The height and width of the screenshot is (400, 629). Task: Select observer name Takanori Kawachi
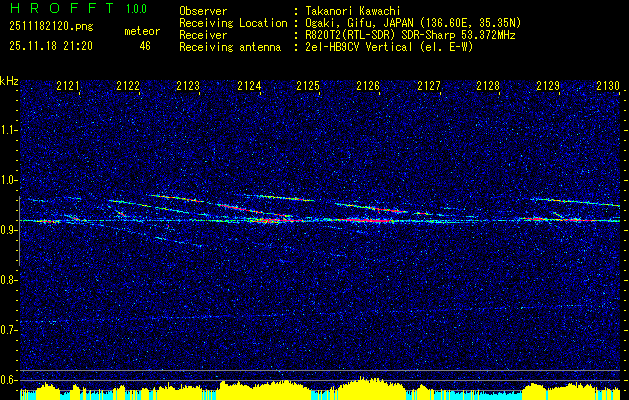(x=353, y=11)
